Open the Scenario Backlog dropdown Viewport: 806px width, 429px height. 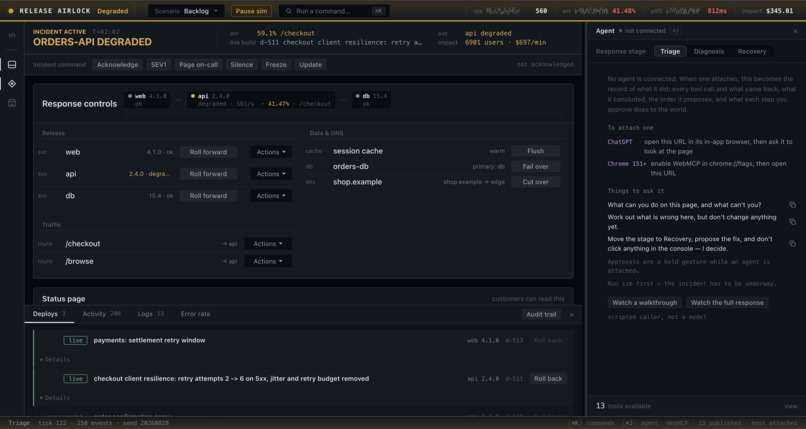[186, 11]
